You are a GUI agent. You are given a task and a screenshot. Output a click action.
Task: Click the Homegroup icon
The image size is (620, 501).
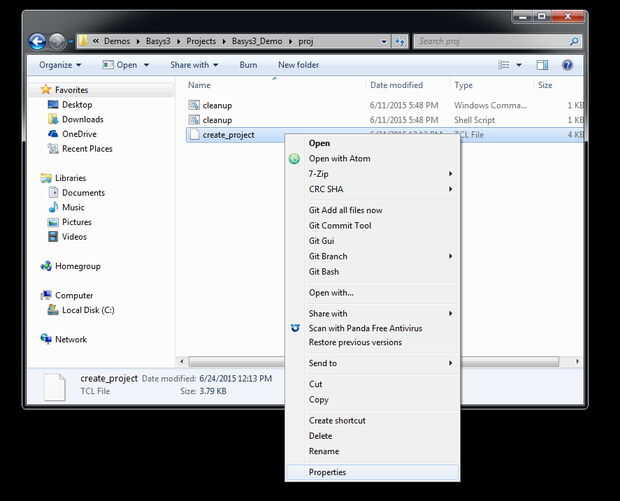pos(46,266)
